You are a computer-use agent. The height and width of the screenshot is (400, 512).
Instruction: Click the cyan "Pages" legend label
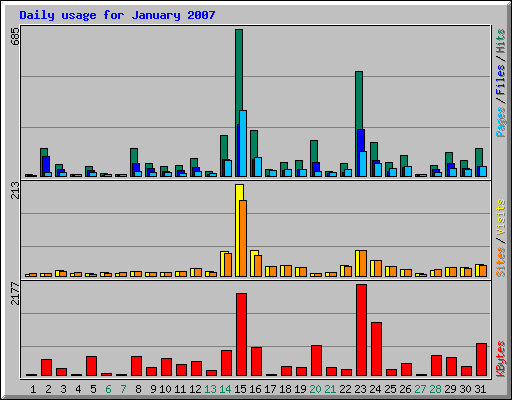pyautogui.click(x=500, y=122)
